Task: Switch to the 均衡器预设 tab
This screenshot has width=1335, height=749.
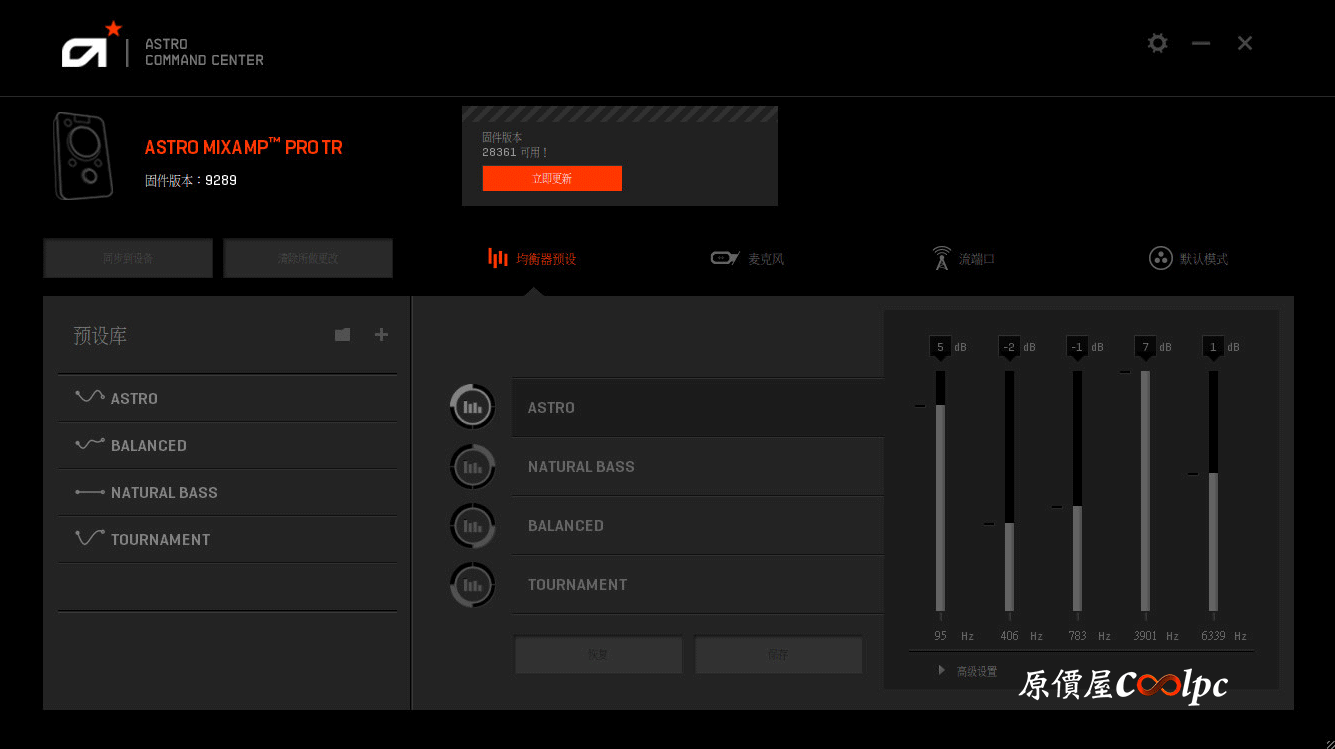Action: [x=532, y=259]
